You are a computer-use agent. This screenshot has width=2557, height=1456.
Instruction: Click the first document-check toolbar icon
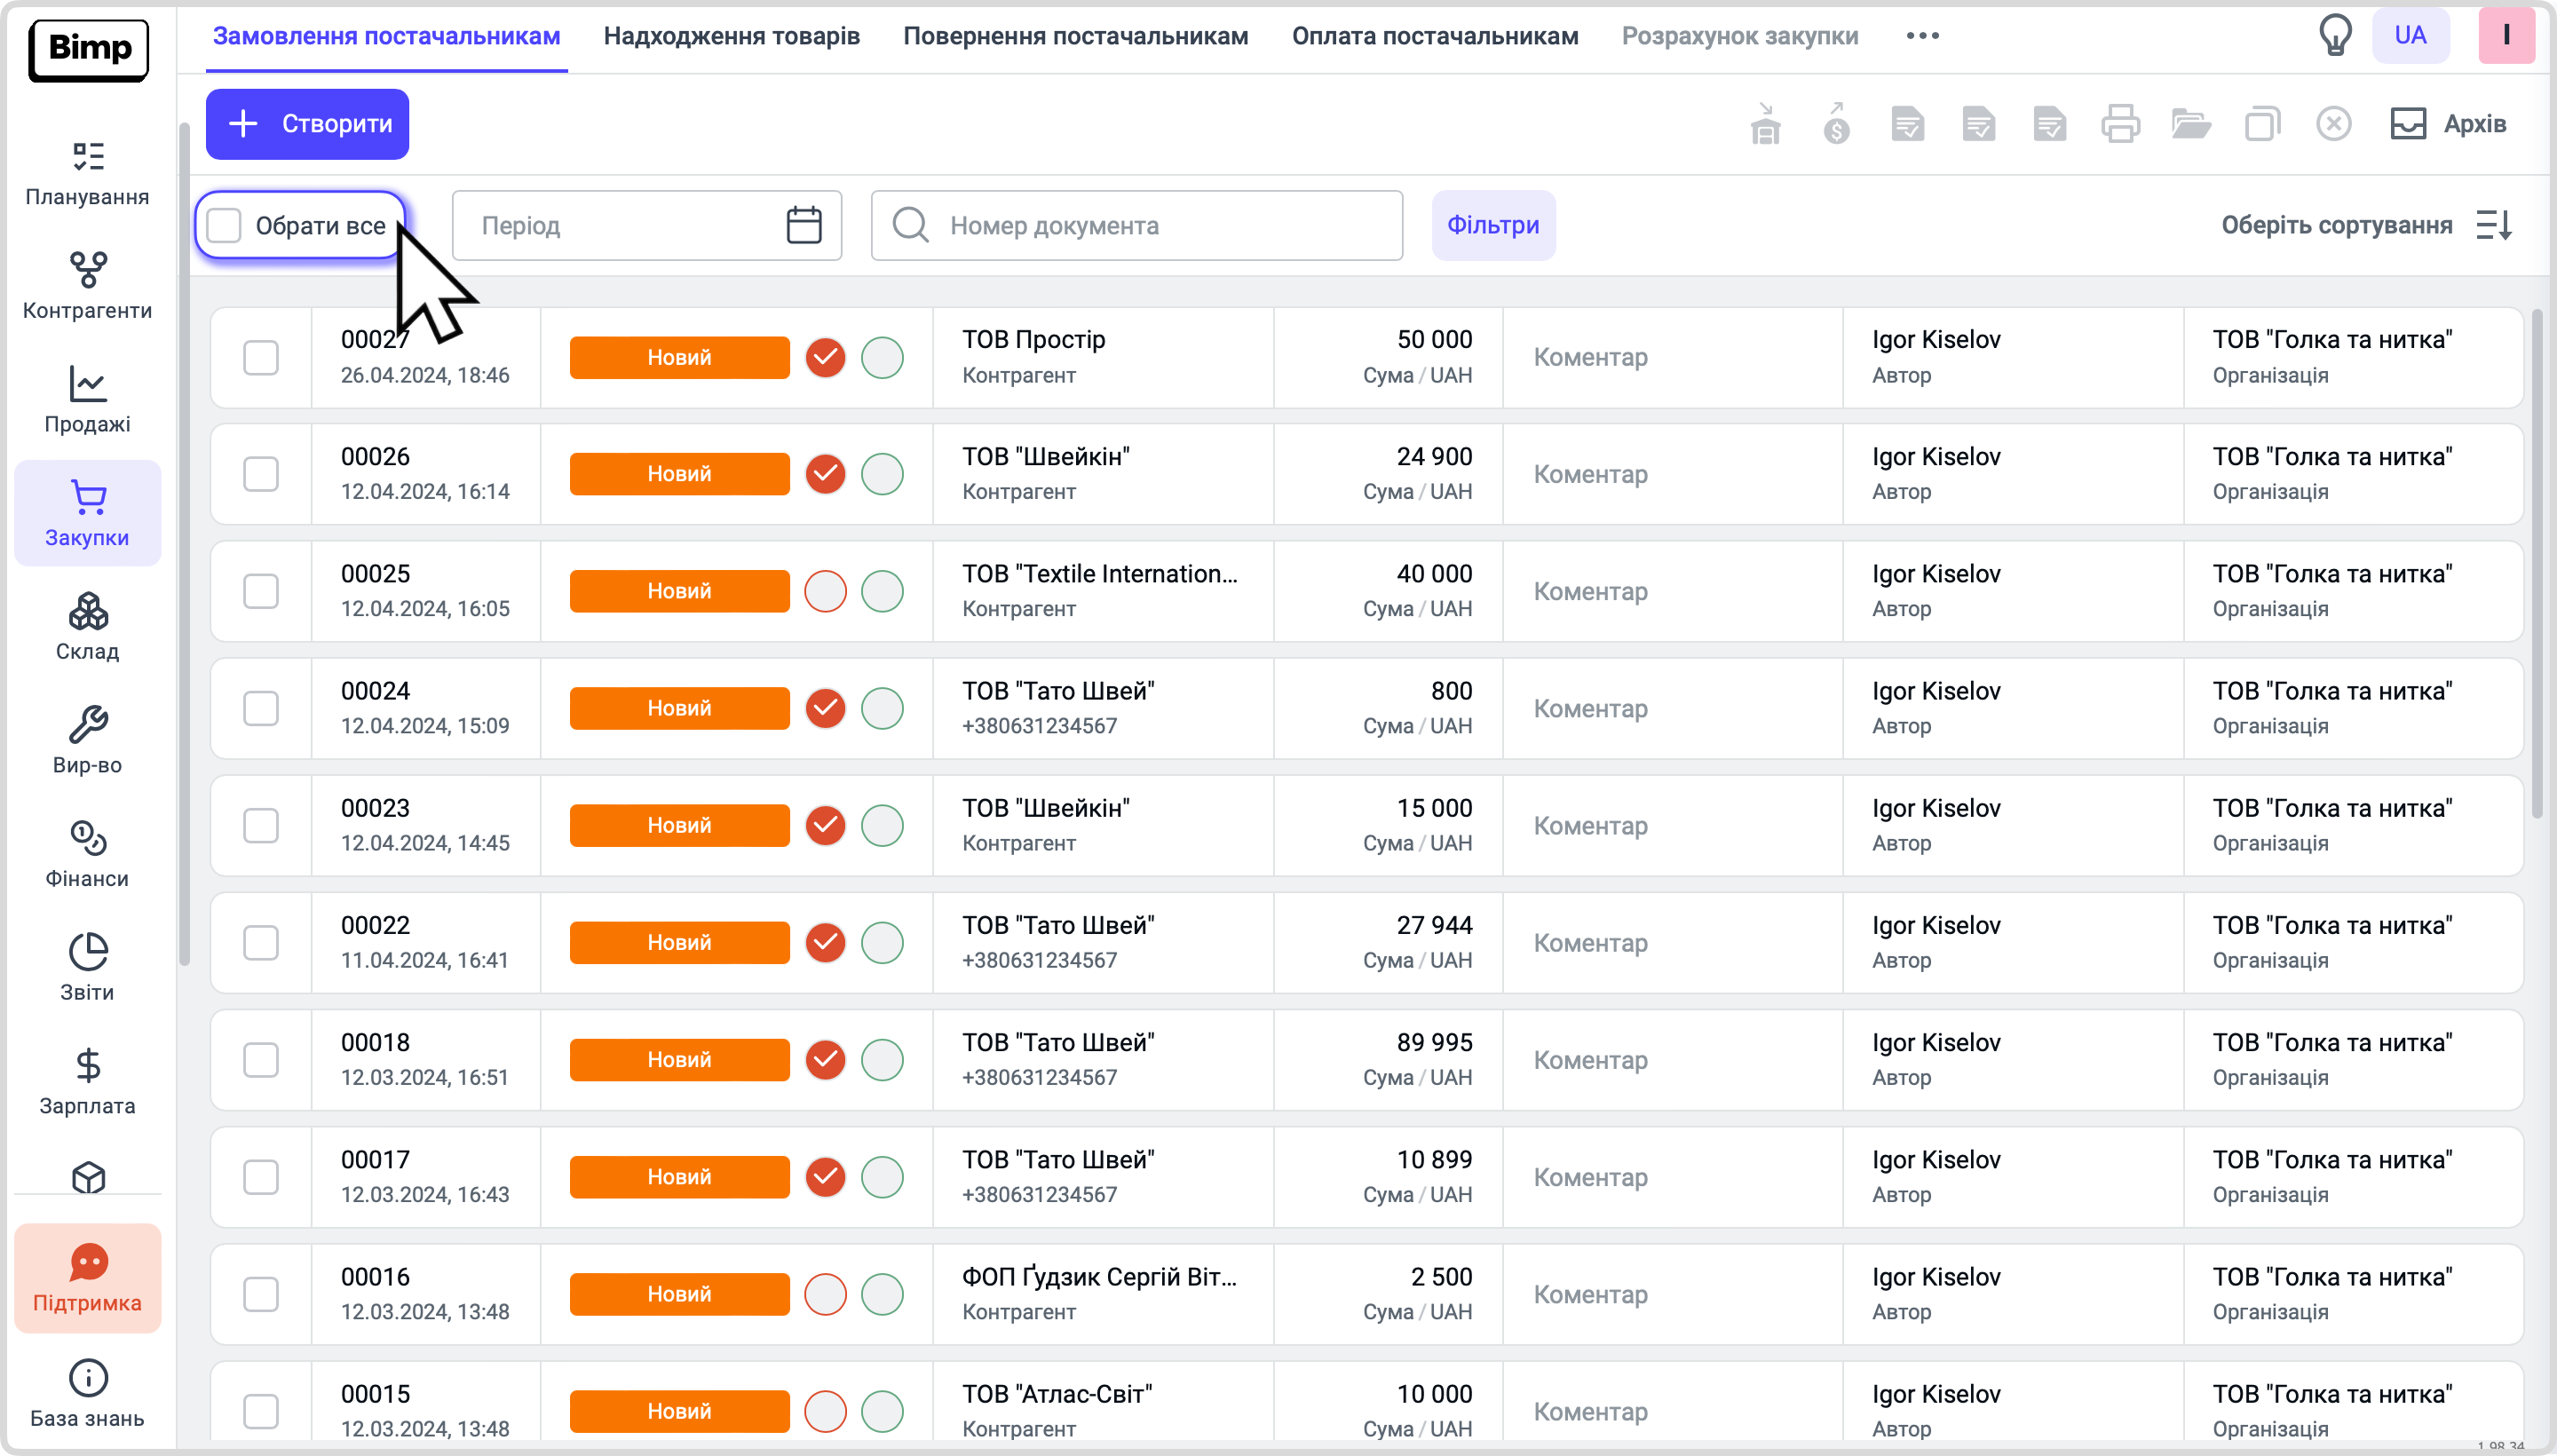point(1908,124)
